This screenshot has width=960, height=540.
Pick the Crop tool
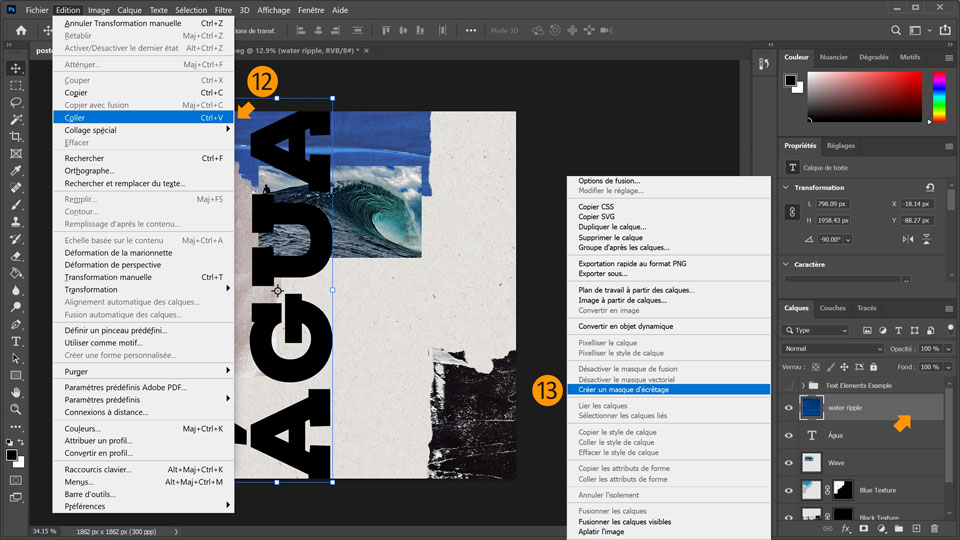16,136
